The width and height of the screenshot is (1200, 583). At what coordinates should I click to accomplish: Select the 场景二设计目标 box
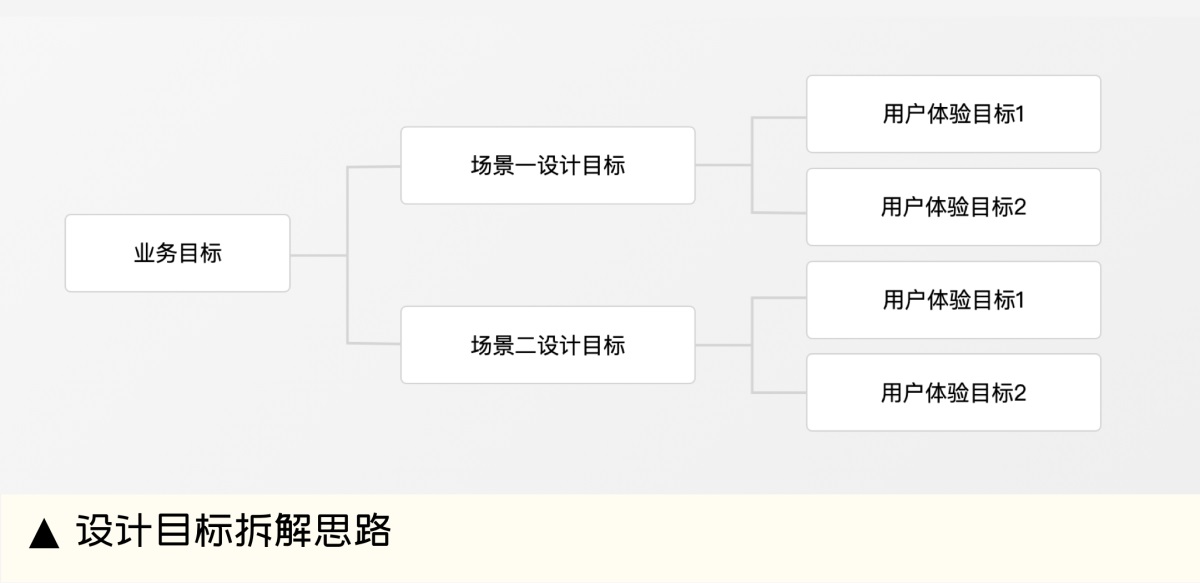tap(547, 345)
